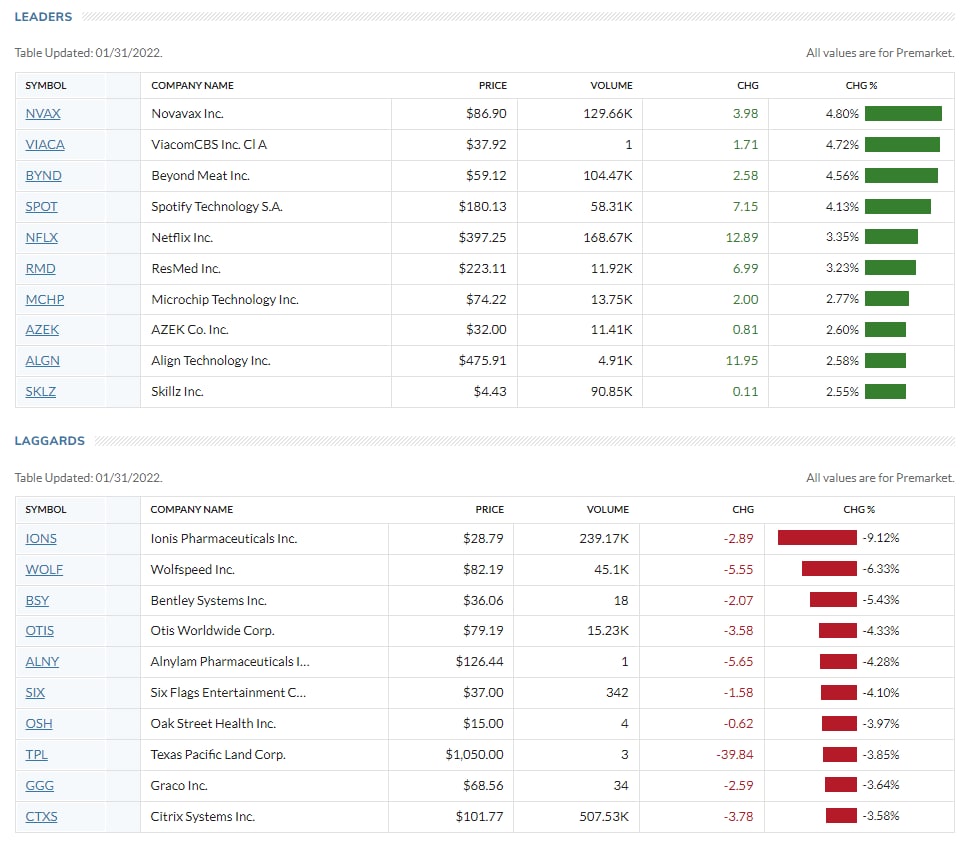Open the ALGN ticker link
The image size is (973, 846).
tap(43, 361)
